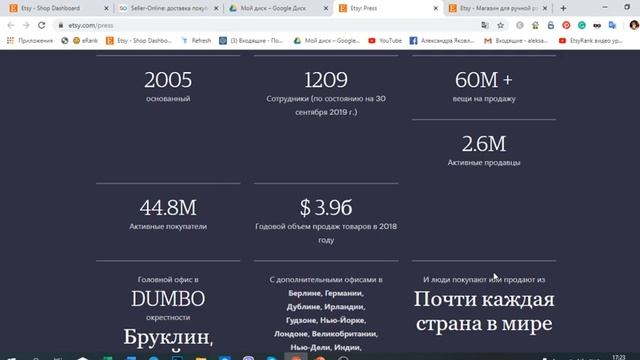Open a new browser tab
Image resolution: width=640 pixels, height=360 pixels.
point(563,8)
